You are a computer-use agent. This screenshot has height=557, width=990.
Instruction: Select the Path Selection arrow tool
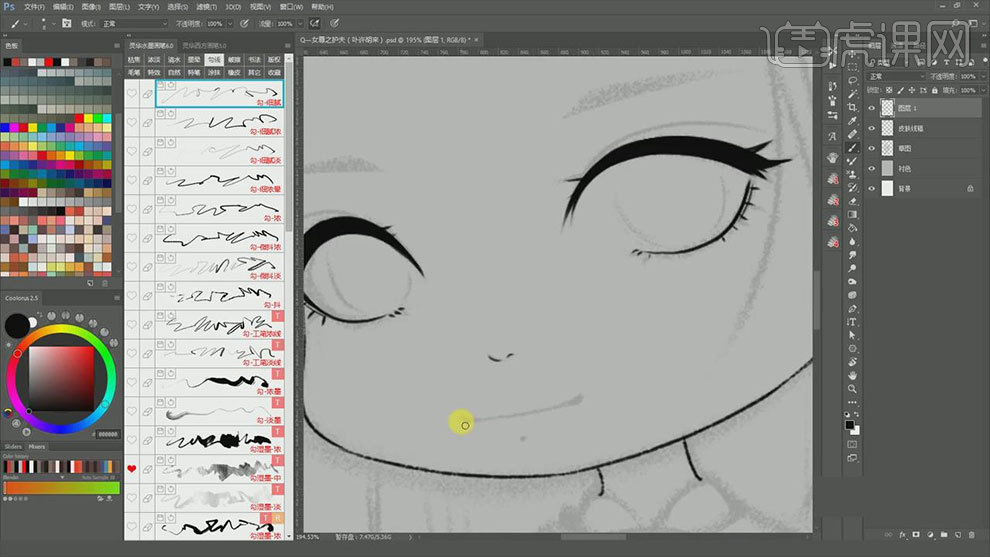(852, 335)
